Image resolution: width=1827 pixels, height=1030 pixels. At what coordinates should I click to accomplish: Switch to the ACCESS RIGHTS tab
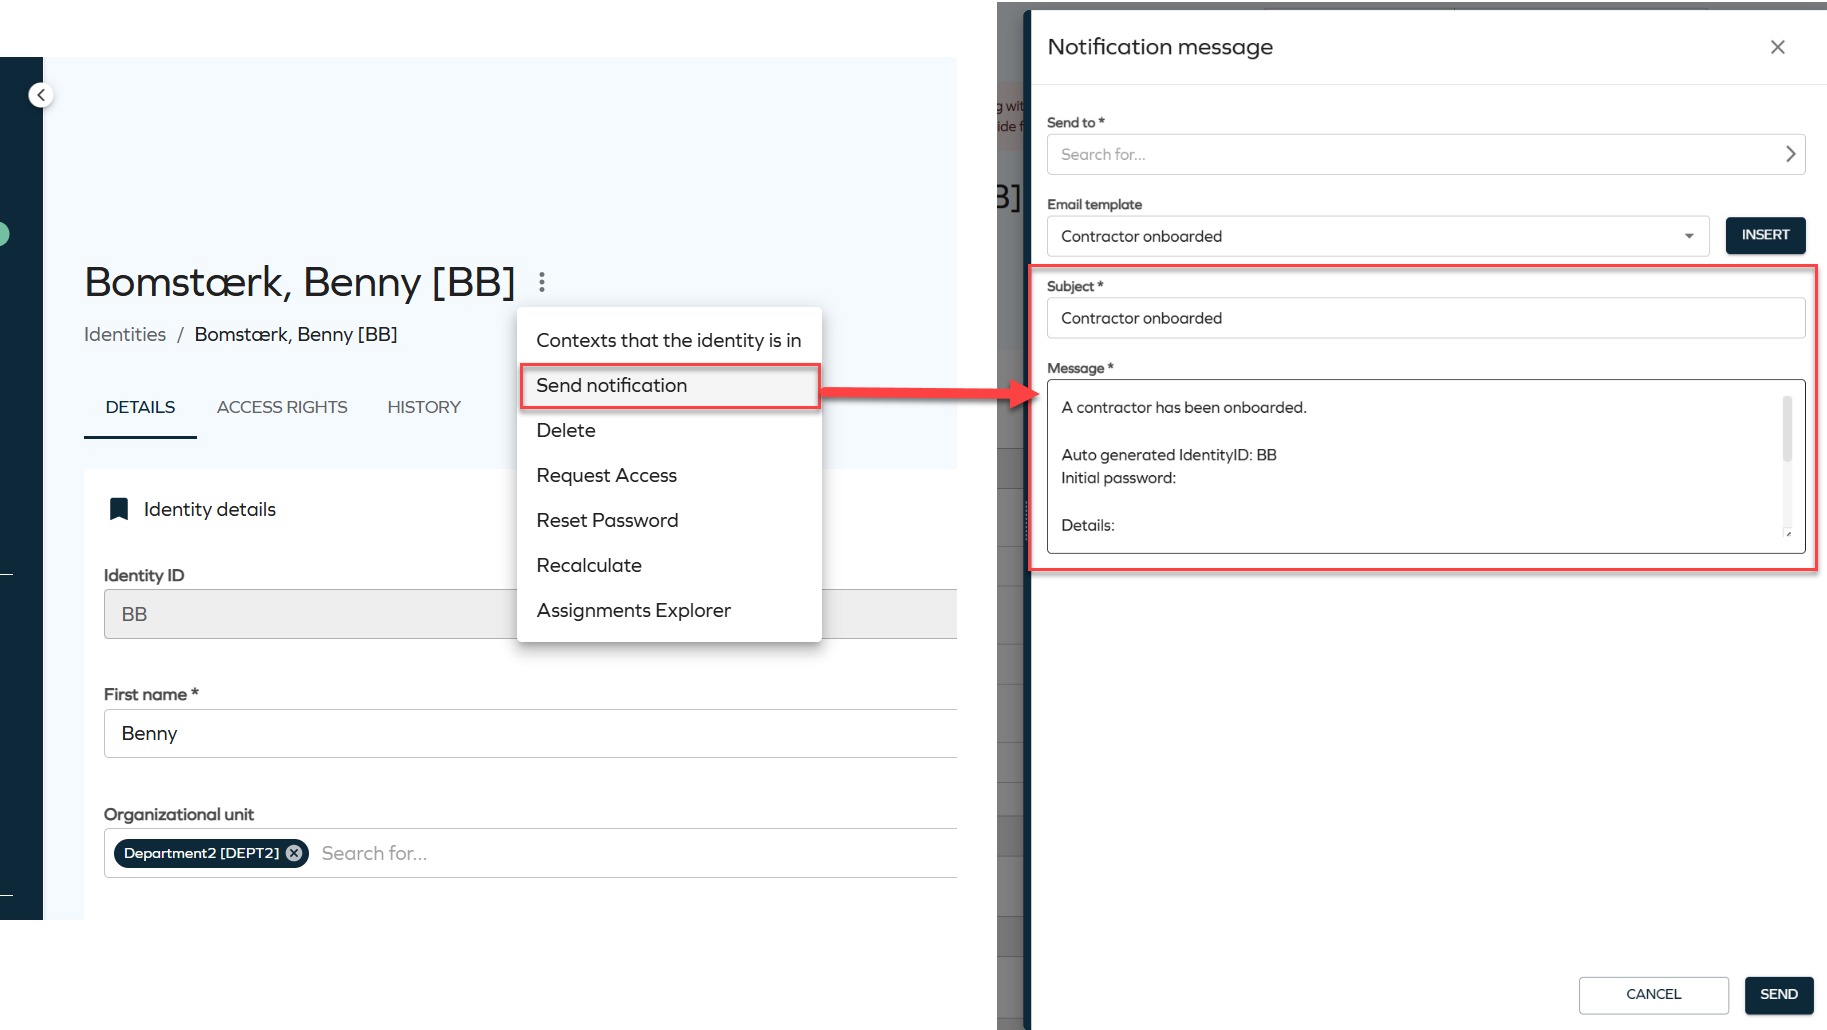[x=281, y=407]
